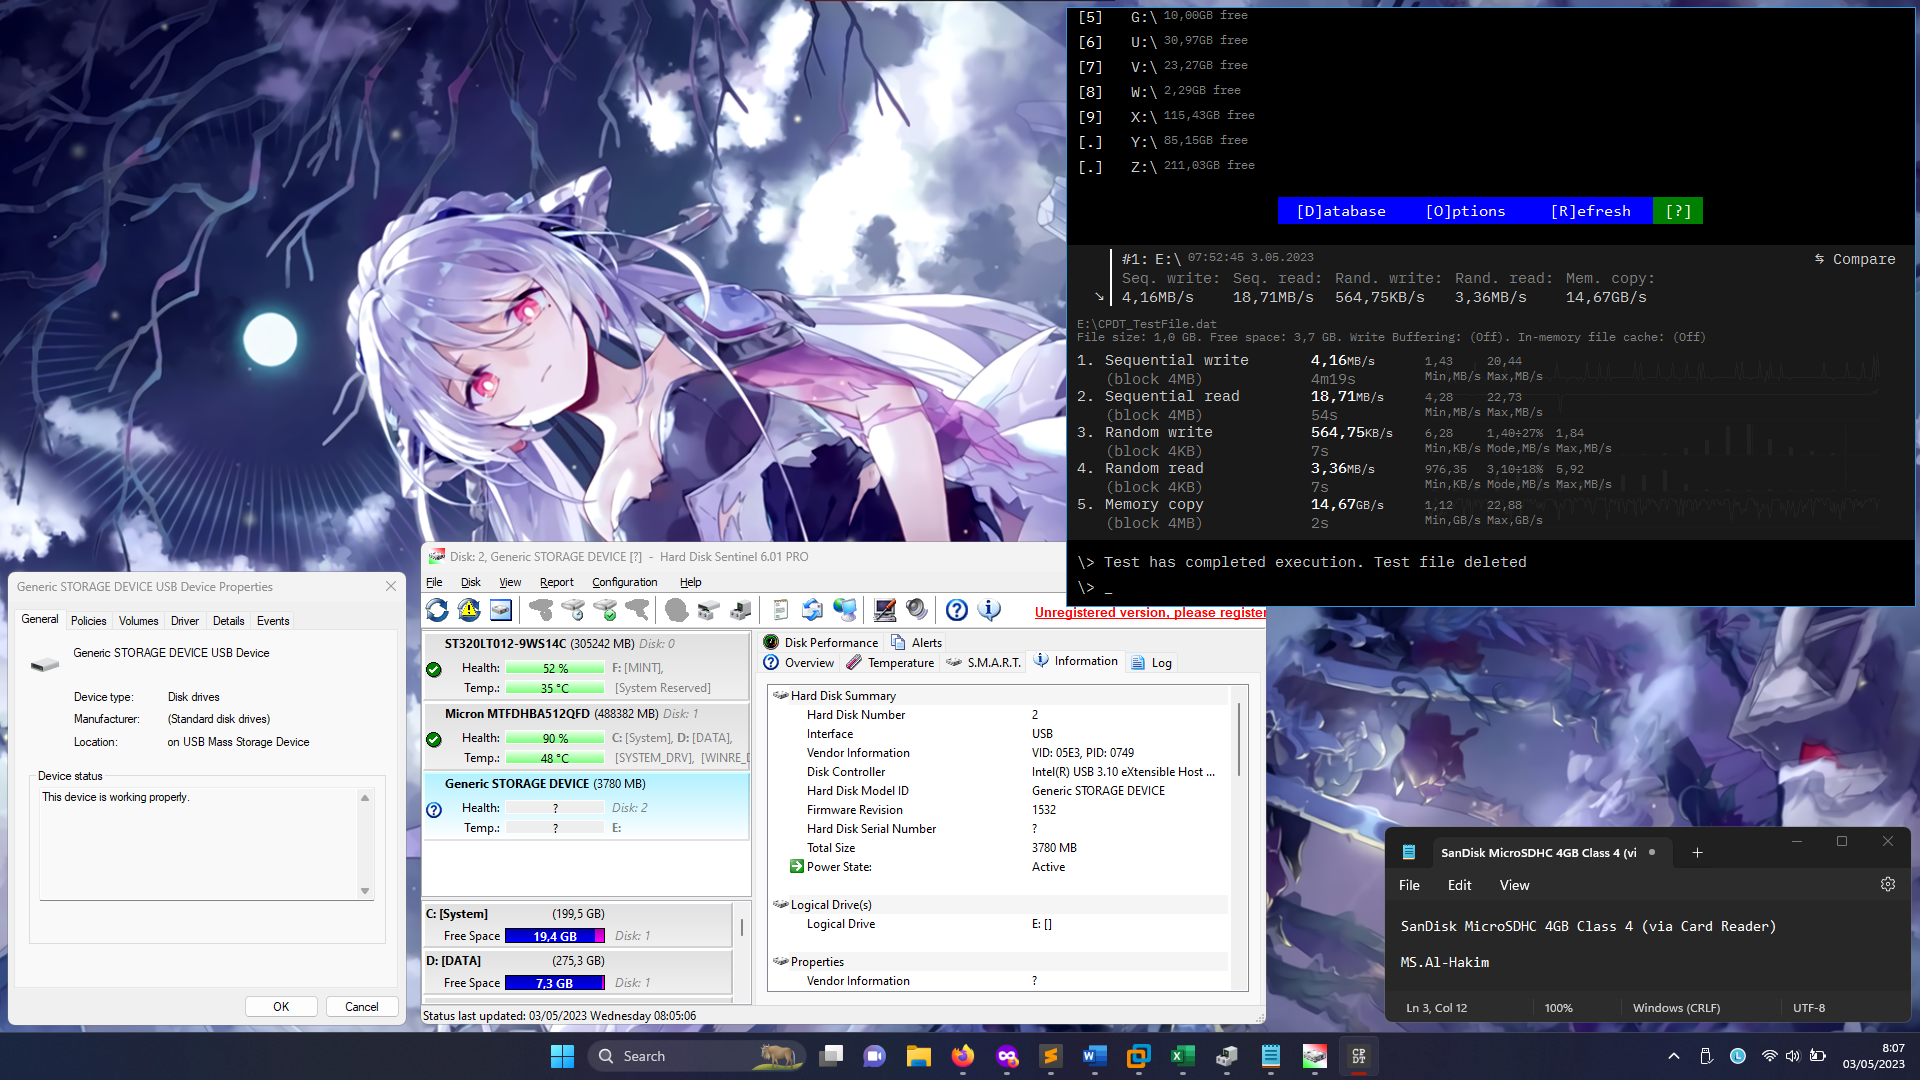Click the Wi-Fi network tray icon
This screenshot has height=1080, width=1920.
(1769, 1056)
